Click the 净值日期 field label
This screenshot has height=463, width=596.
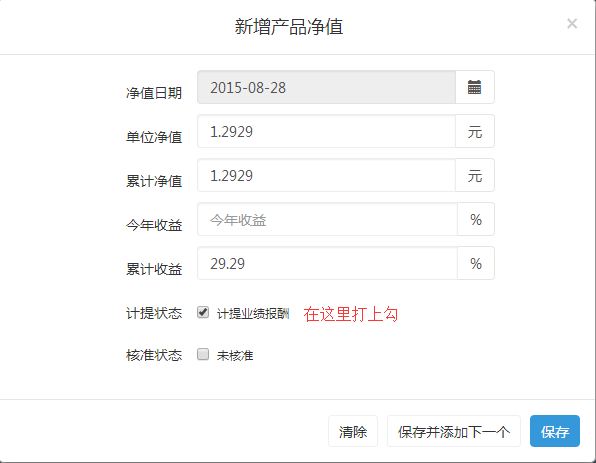pyautogui.click(x=154, y=93)
